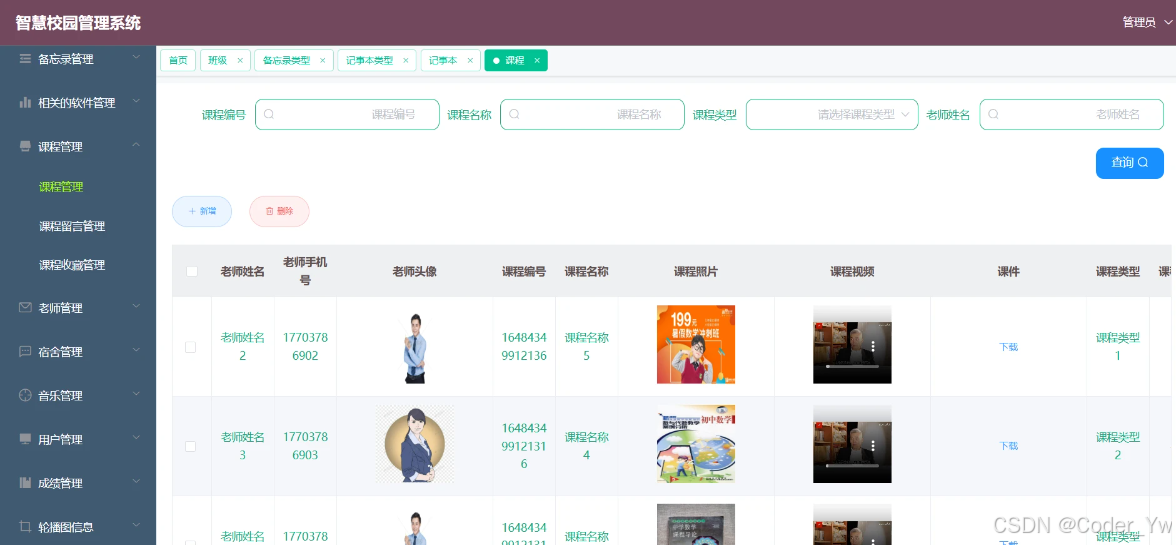Click 老师姓名2 male teacher avatar
This screenshot has height=545, width=1176.
pyautogui.click(x=415, y=349)
